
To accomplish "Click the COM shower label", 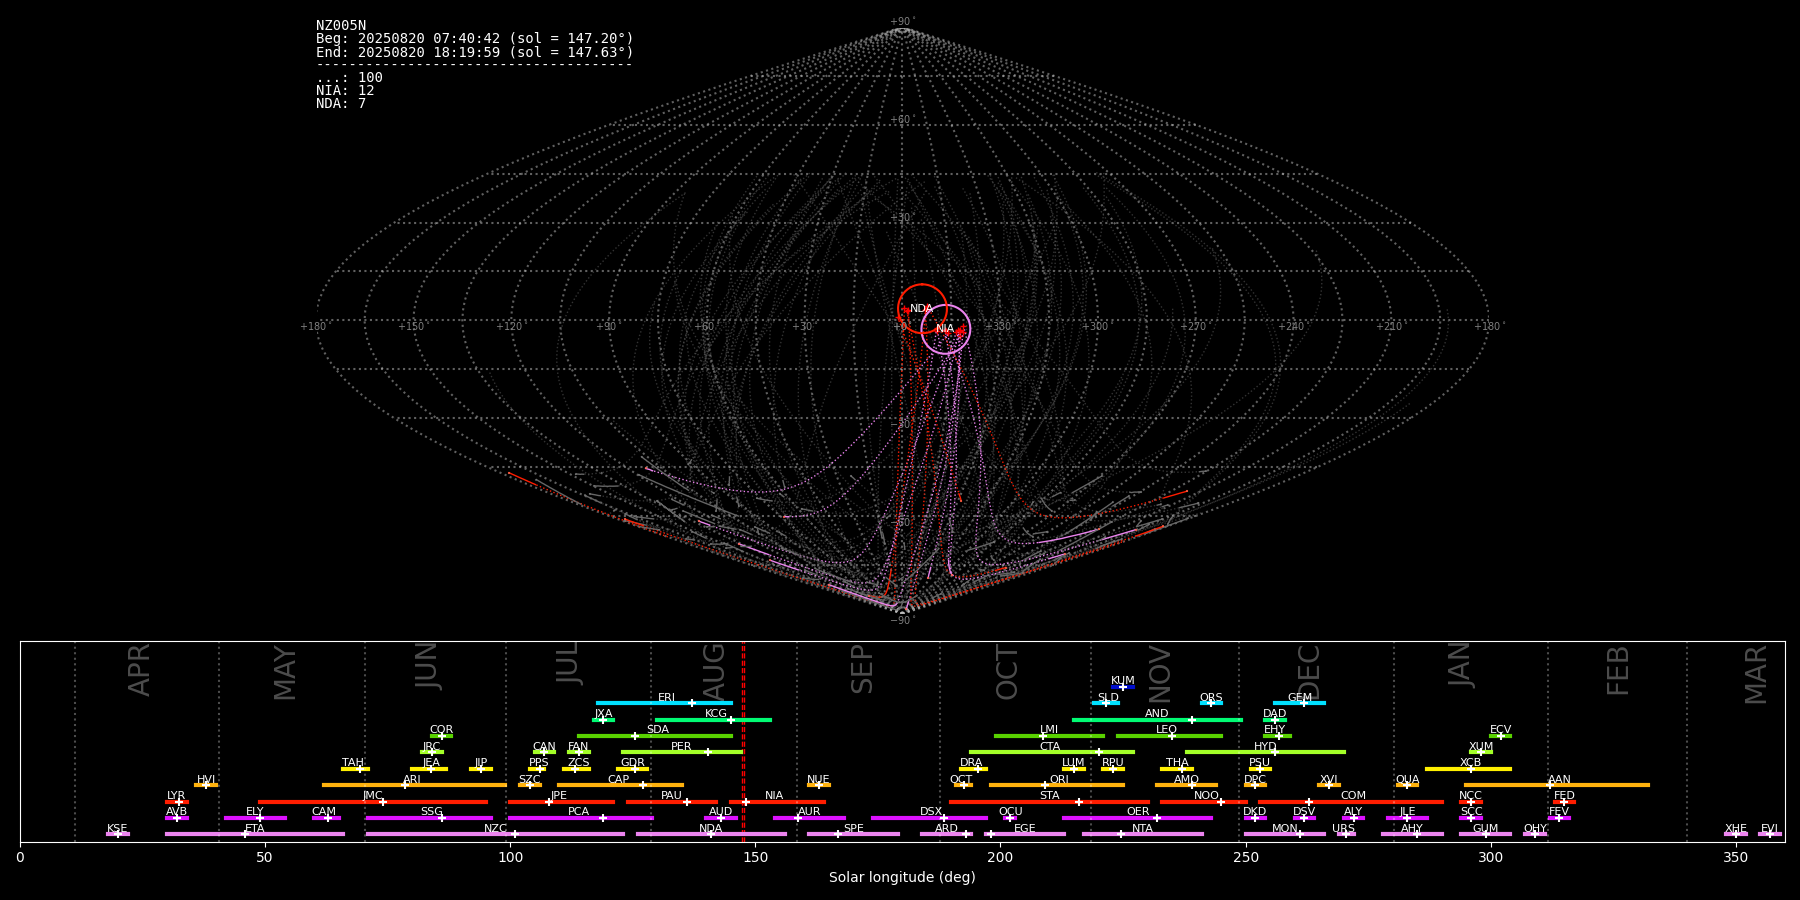I will point(1353,796).
